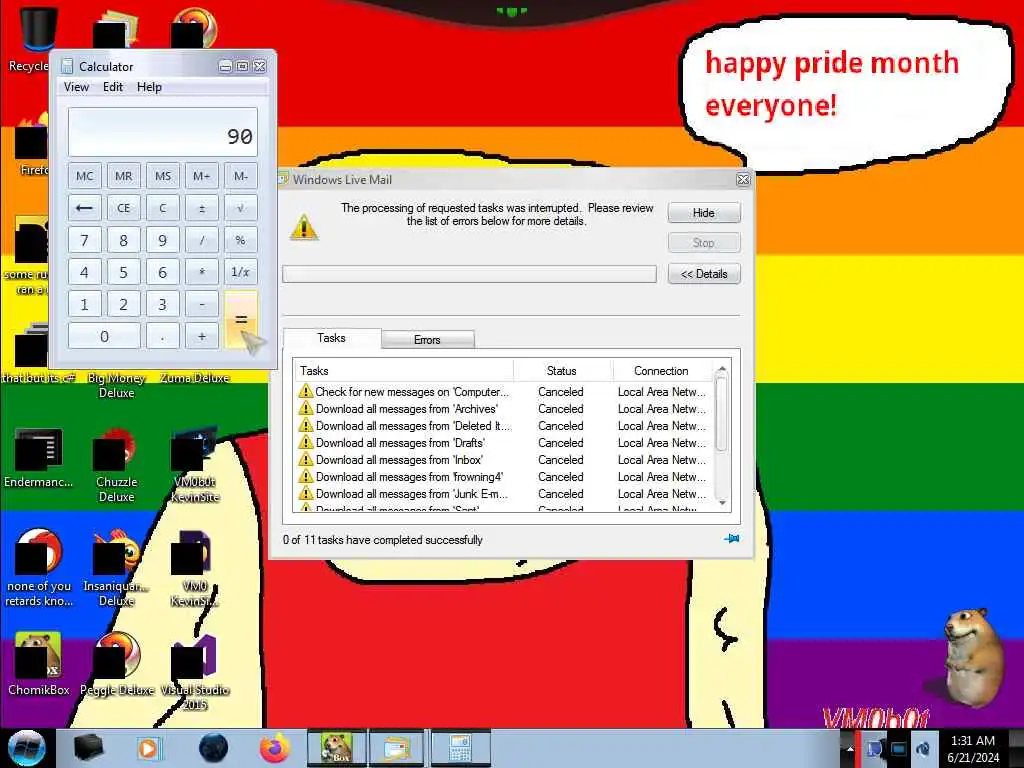Open the Calculator View menu
Screen dimensions: 1024x768
click(76, 87)
